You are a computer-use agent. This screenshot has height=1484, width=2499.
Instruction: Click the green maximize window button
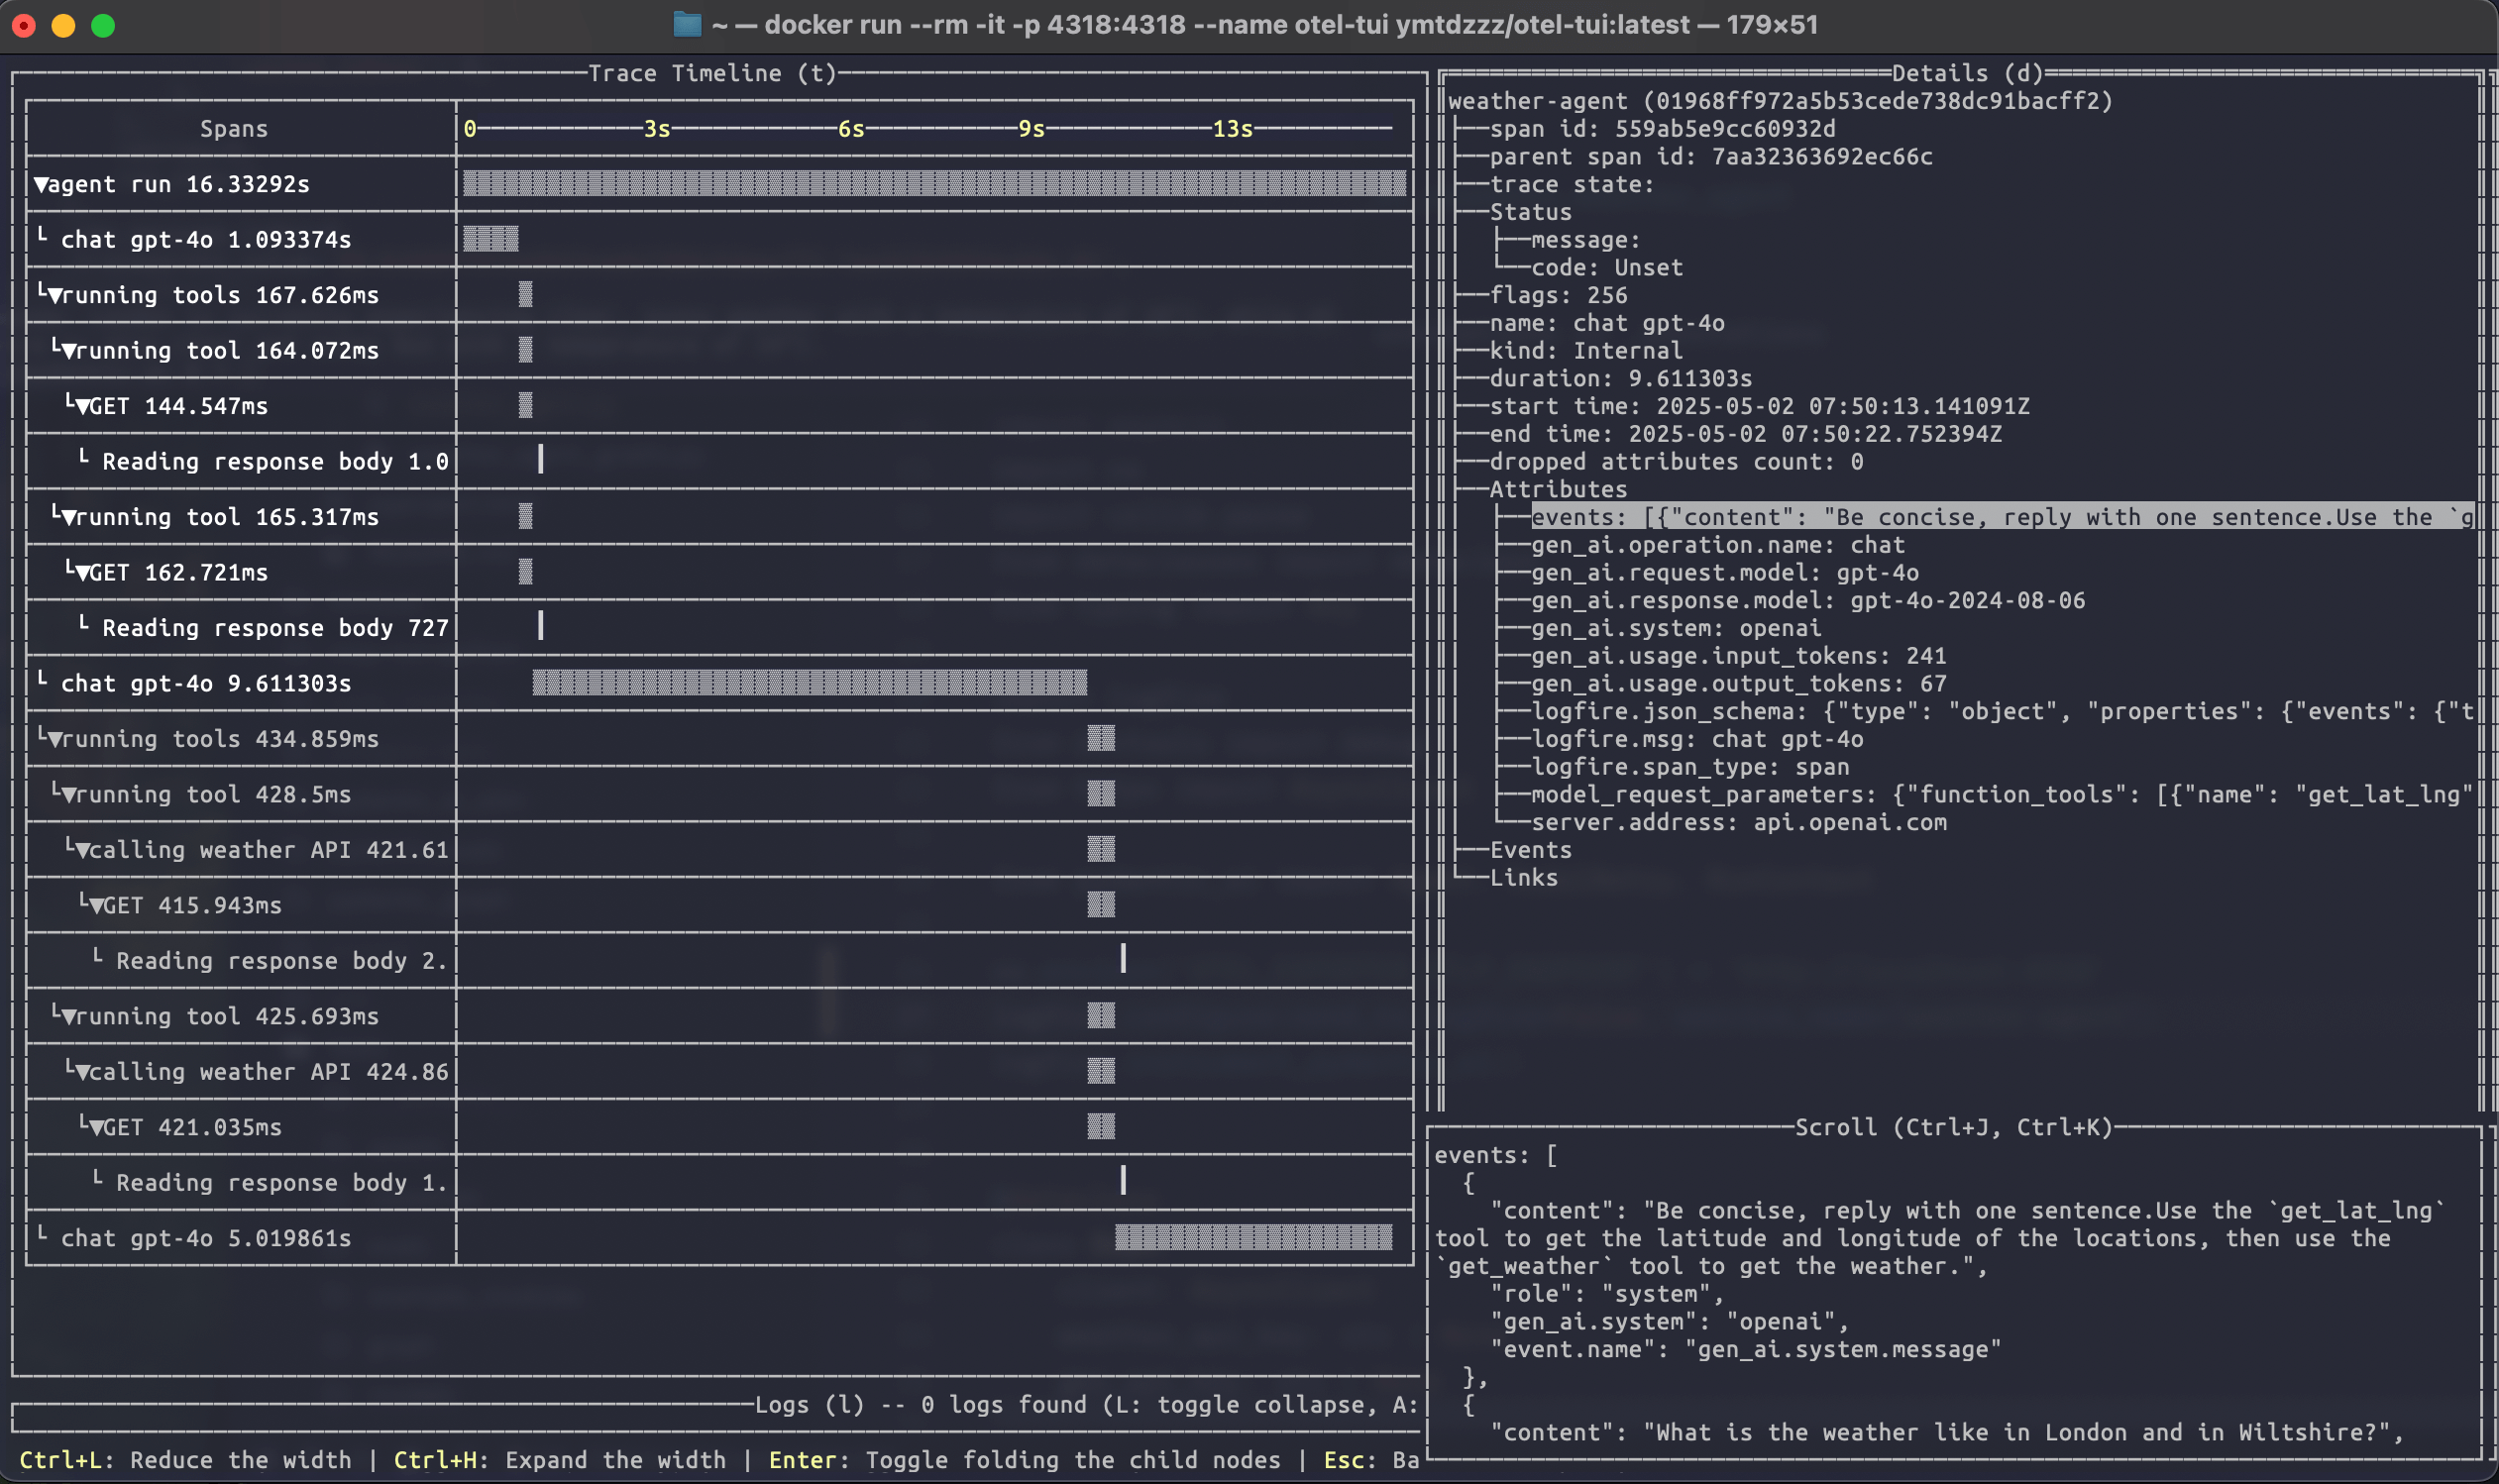(x=103, y=25)
